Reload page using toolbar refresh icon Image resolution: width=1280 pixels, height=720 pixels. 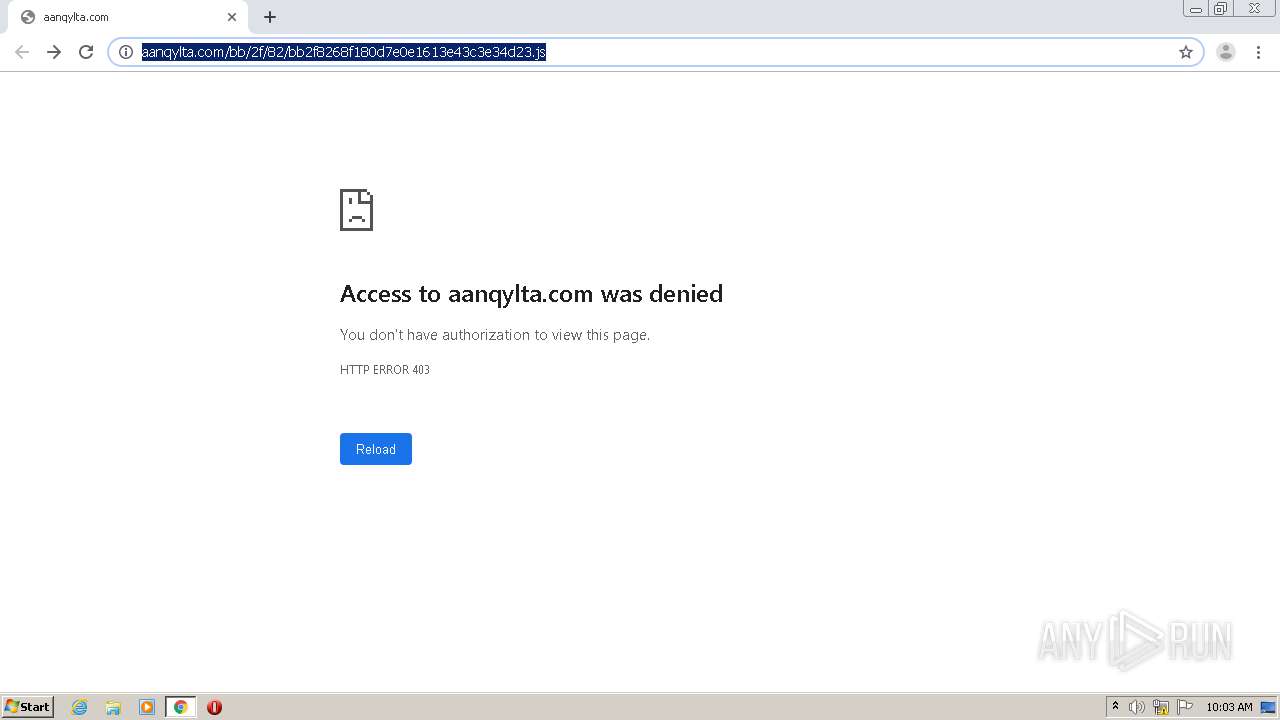pos(86,52)
